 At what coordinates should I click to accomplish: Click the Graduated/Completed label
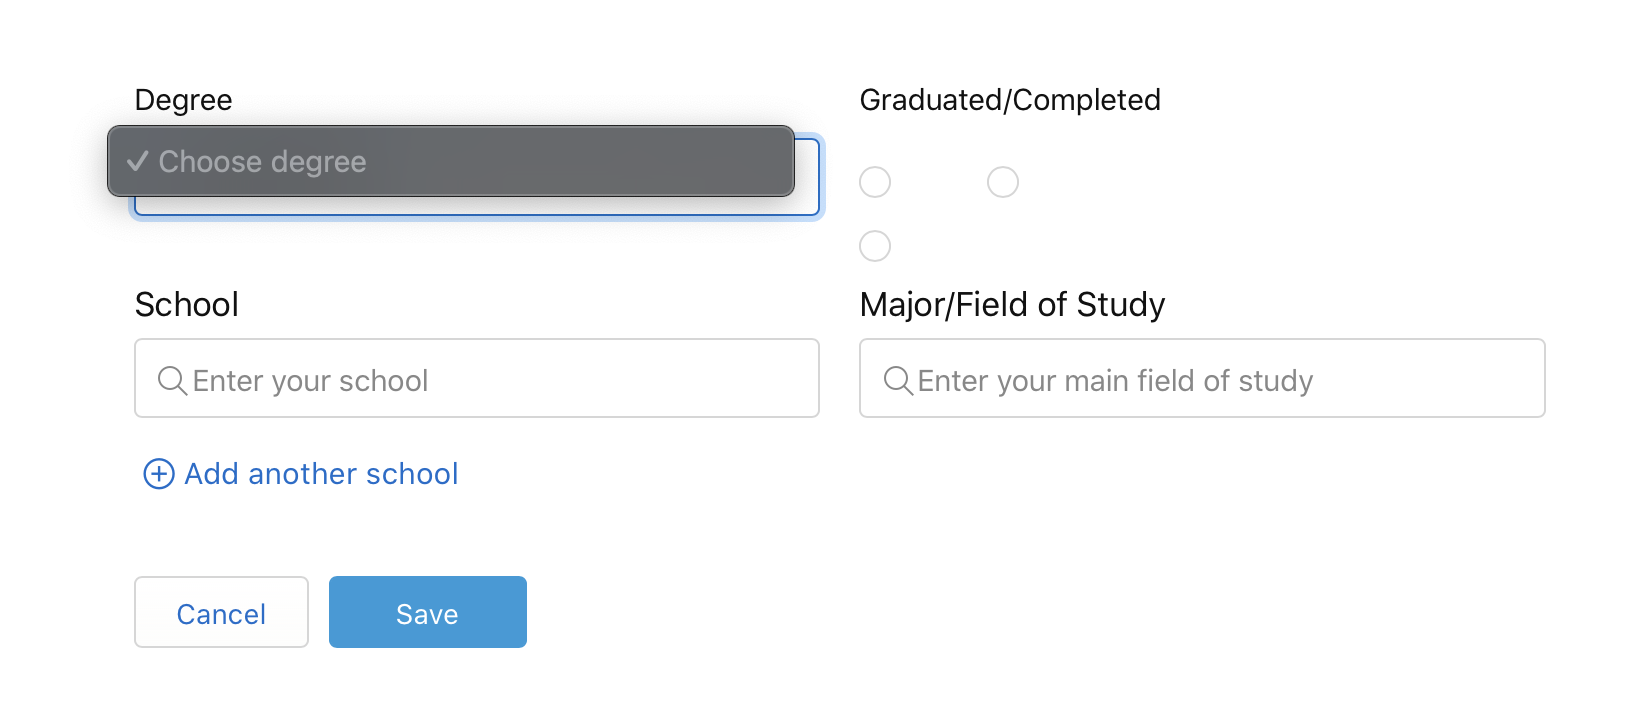click(x=1009, y=100)
